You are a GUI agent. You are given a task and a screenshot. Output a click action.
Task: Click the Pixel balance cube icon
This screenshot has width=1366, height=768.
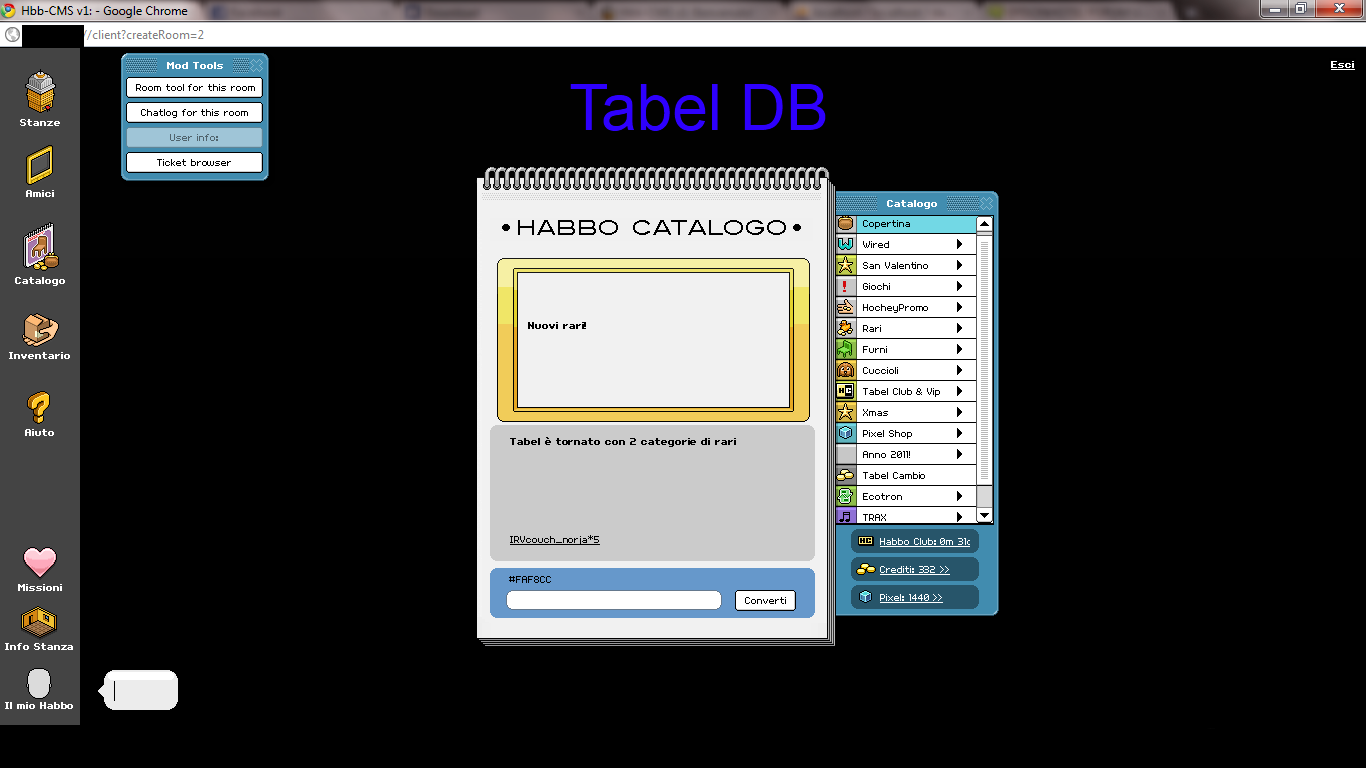866,597
